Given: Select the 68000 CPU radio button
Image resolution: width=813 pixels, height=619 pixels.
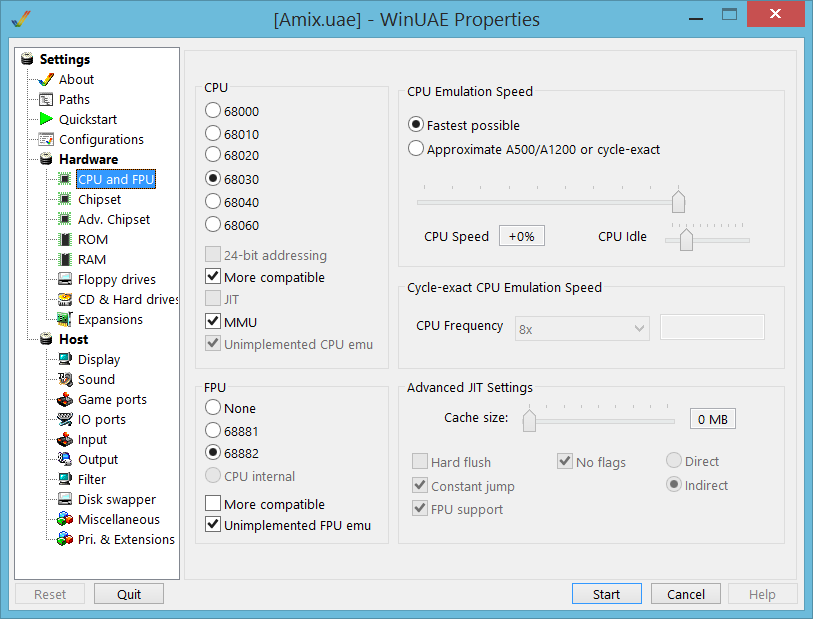Looking at the screenshot, I should [213, 110].
